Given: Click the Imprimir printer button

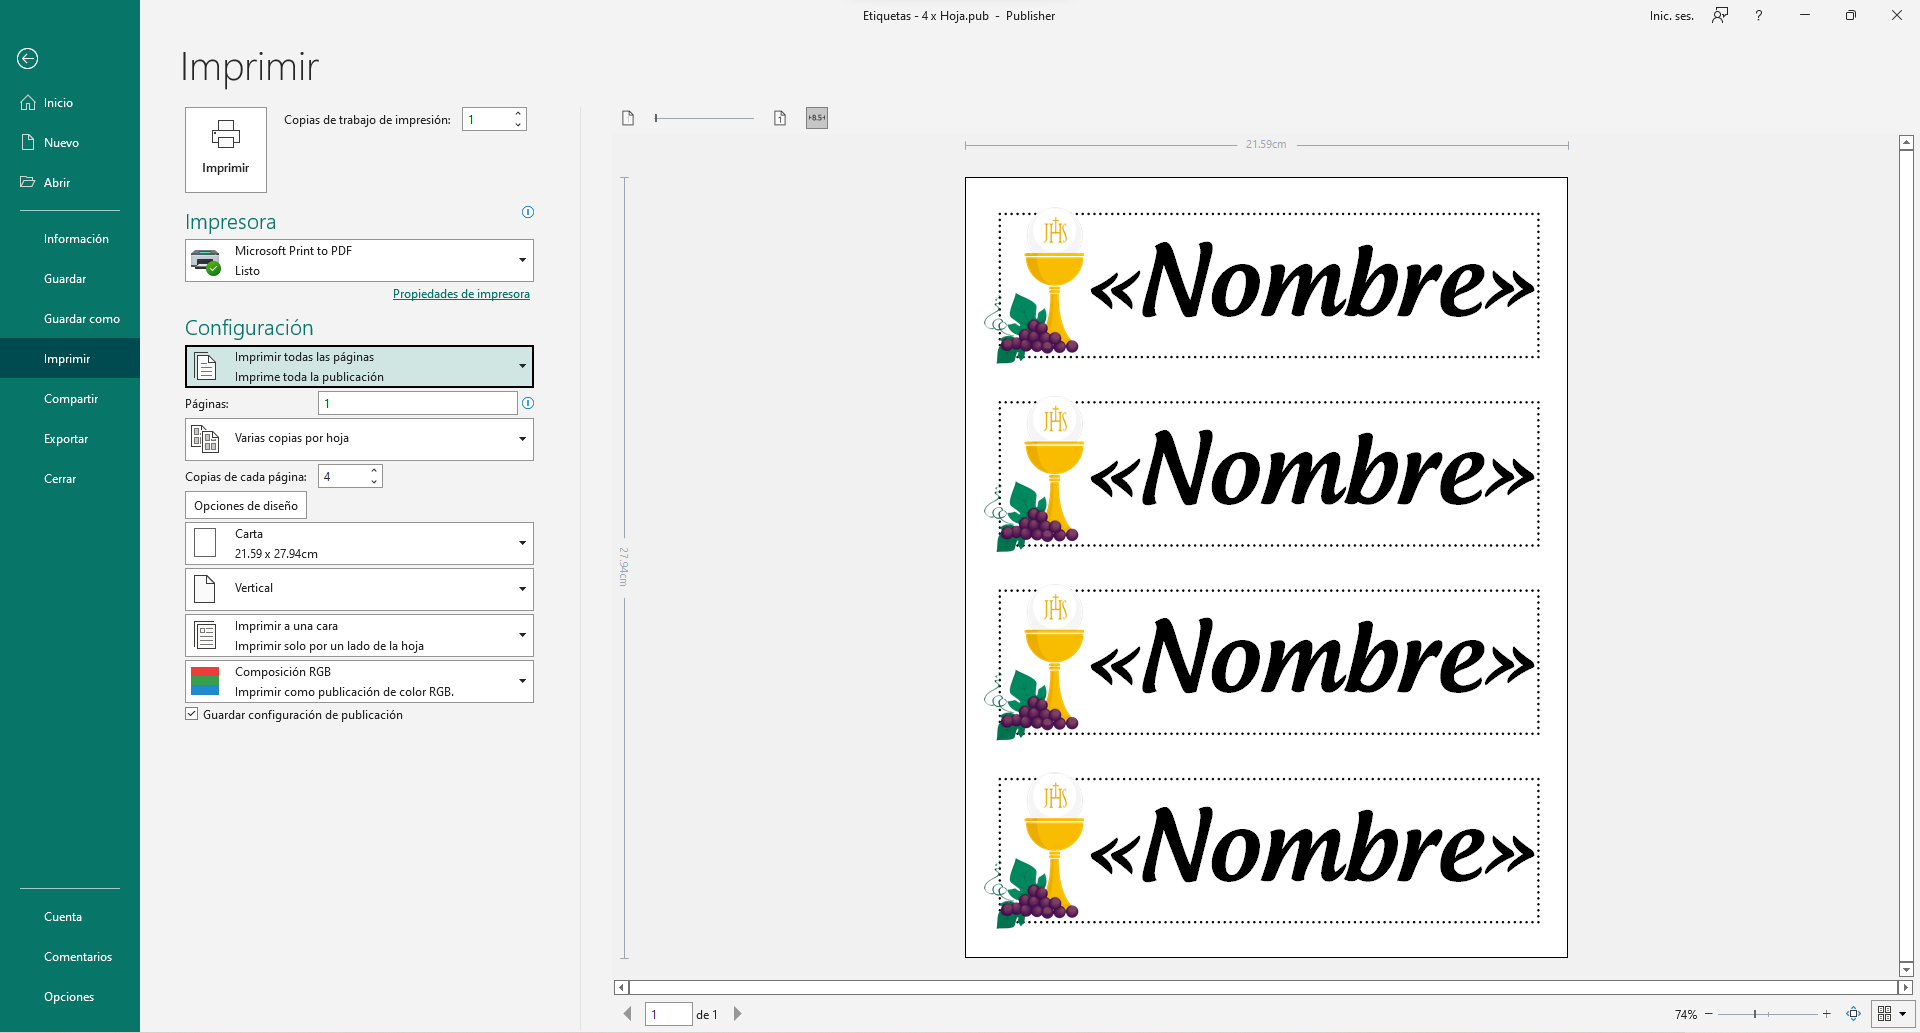Looking at the screenshot, I should tap(226, 149).
